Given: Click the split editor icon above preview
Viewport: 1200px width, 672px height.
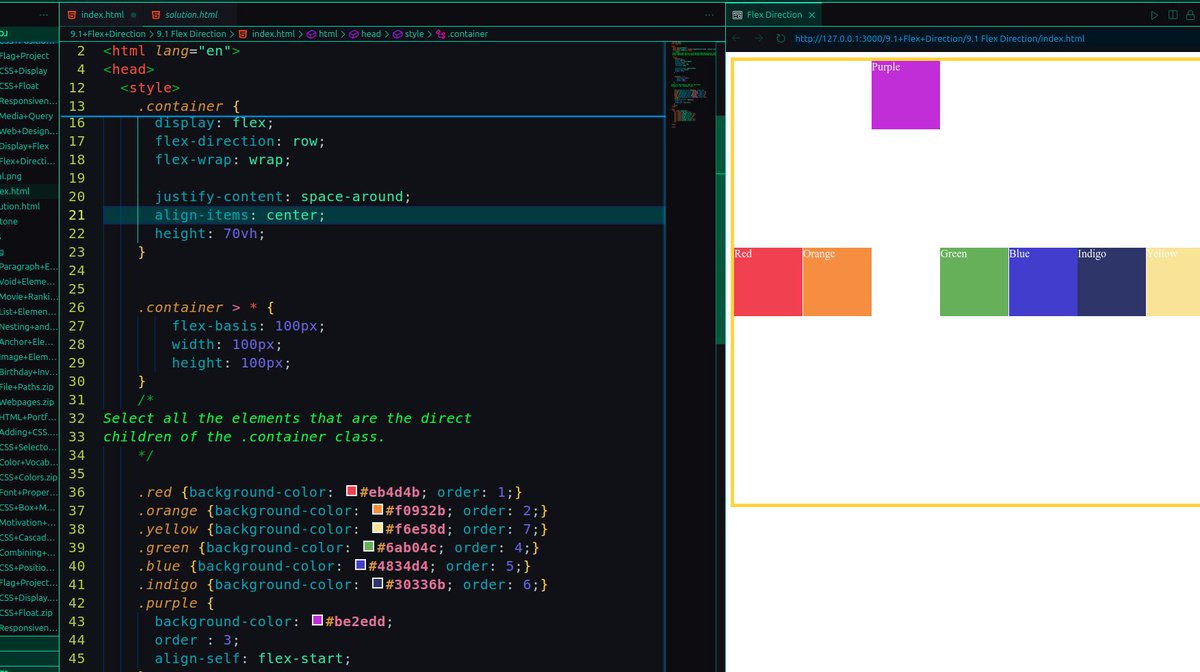Looking at the screenshot, I should point(1173,15).
